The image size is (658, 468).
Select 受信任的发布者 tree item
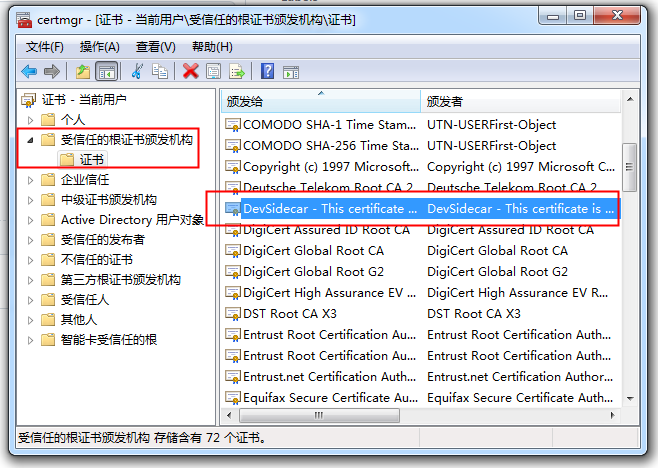coord(103,239)
